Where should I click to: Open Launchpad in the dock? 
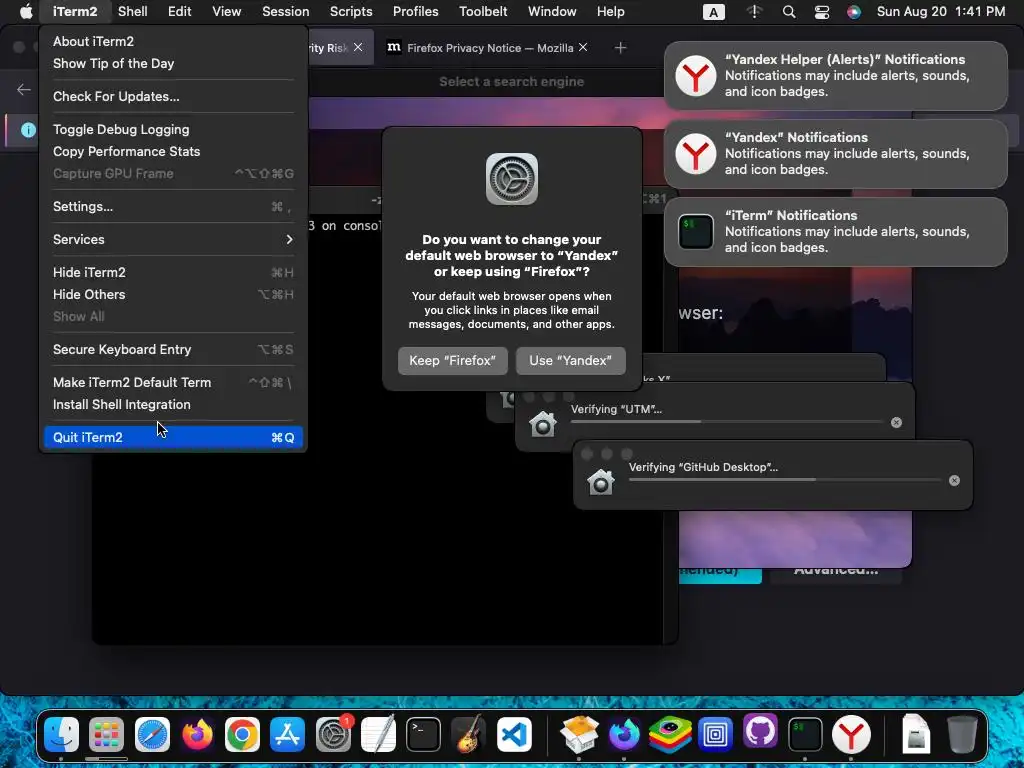tap(106, 734)
